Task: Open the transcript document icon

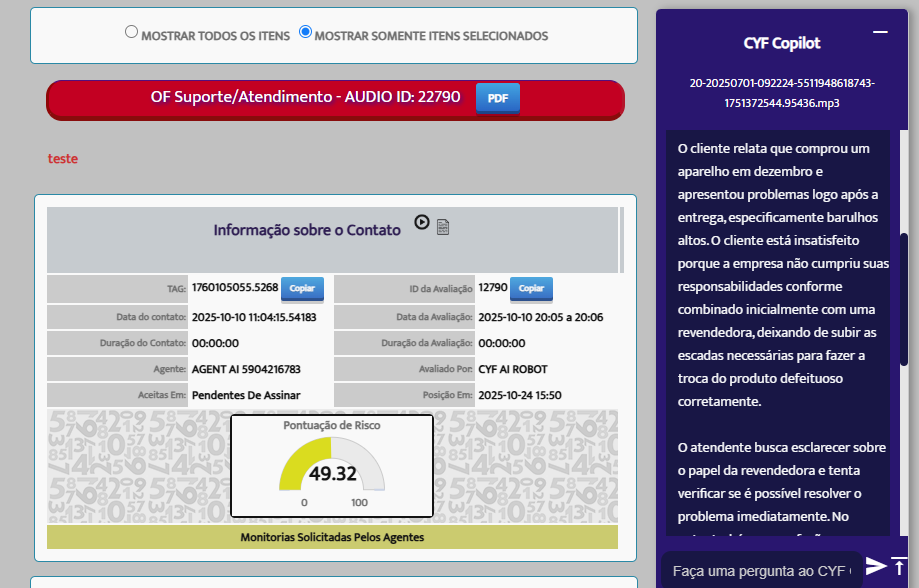Action: [443, 227]
